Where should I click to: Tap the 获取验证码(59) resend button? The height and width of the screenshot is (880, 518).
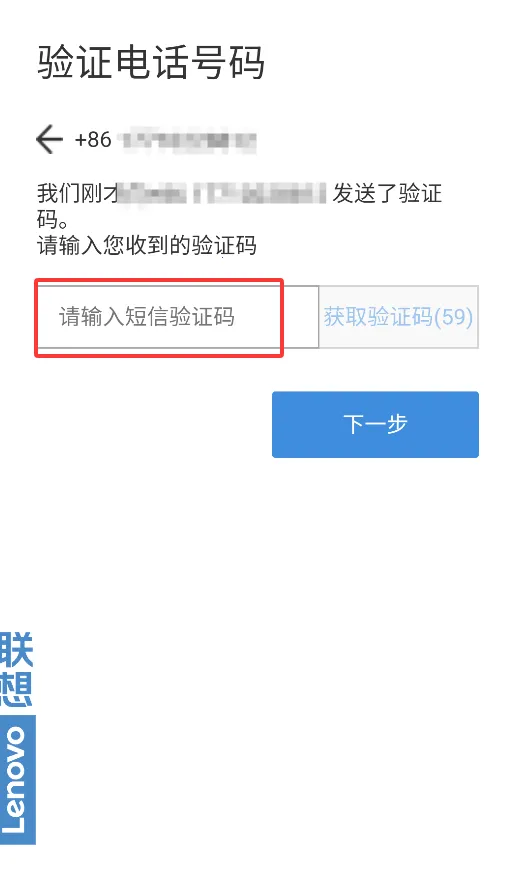398,317
